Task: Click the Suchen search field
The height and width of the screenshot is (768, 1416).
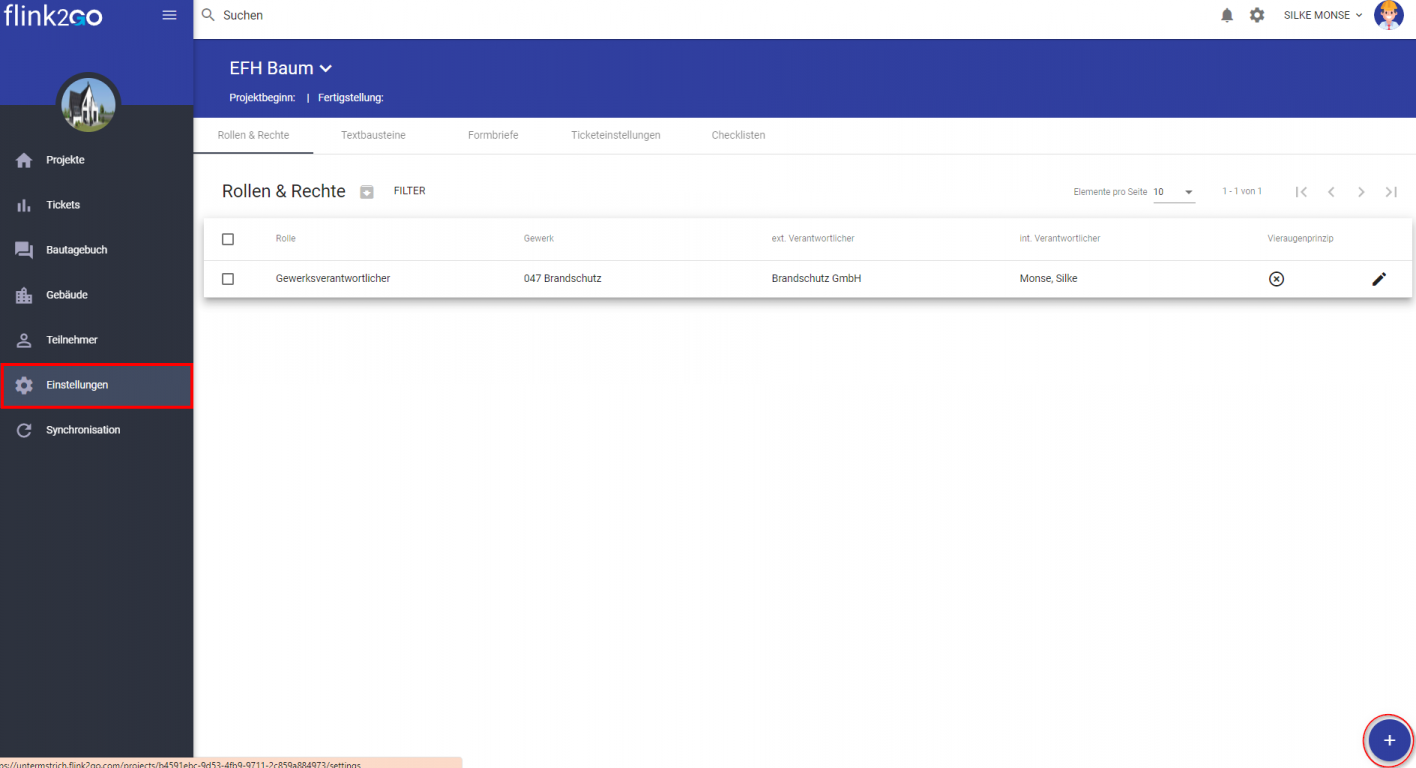Action: click(x=400, y=16)
